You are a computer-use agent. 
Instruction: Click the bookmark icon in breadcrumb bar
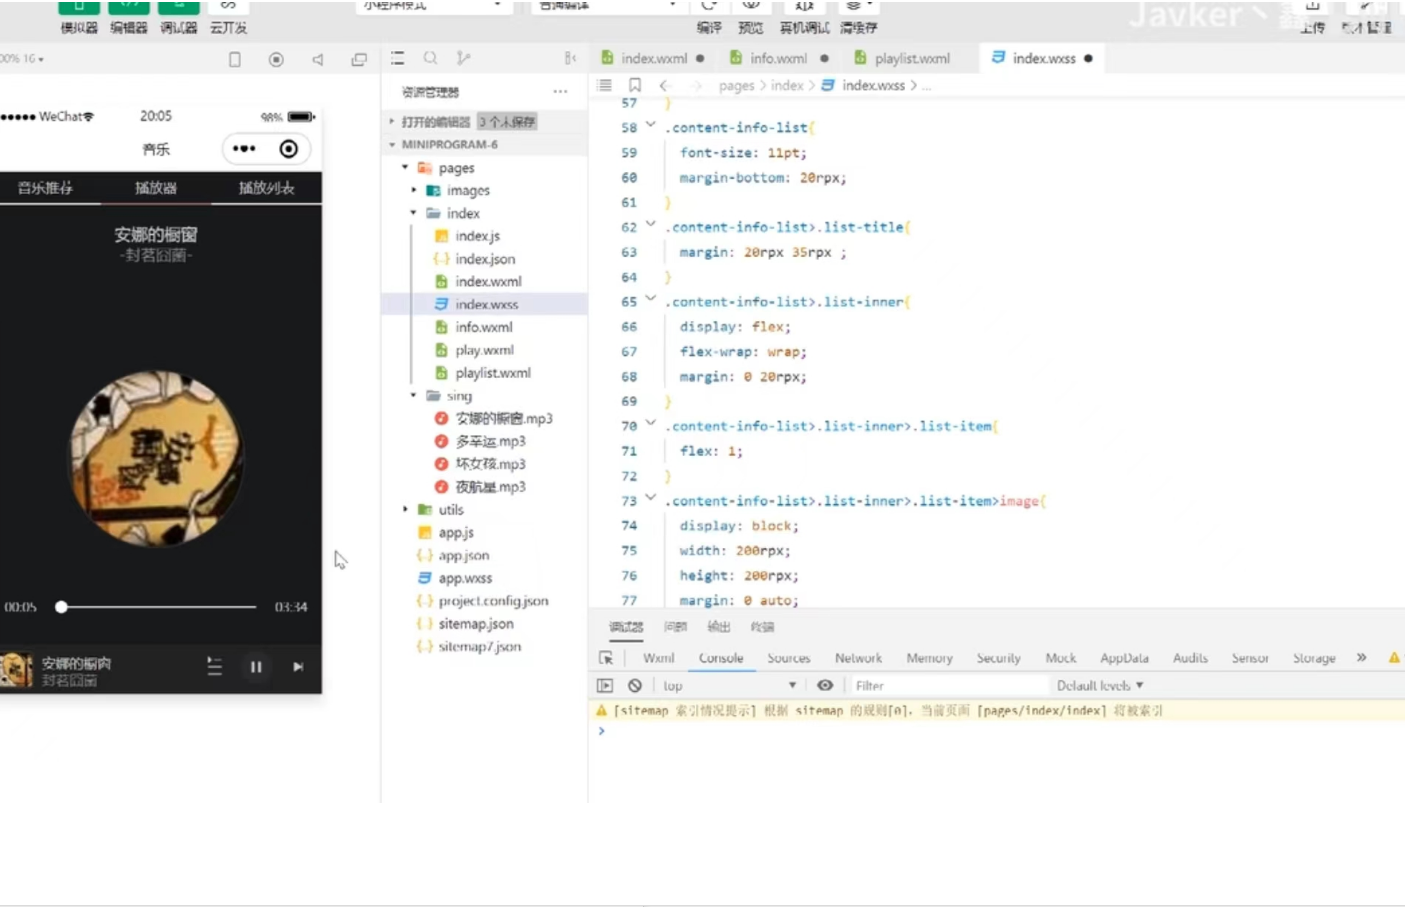point(634,85)
